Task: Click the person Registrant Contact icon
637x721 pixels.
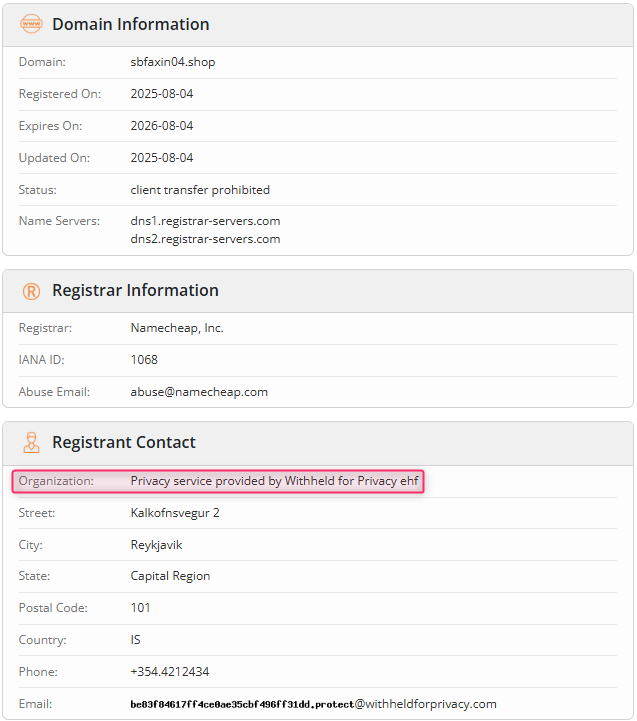Action: tap(31, 442)
